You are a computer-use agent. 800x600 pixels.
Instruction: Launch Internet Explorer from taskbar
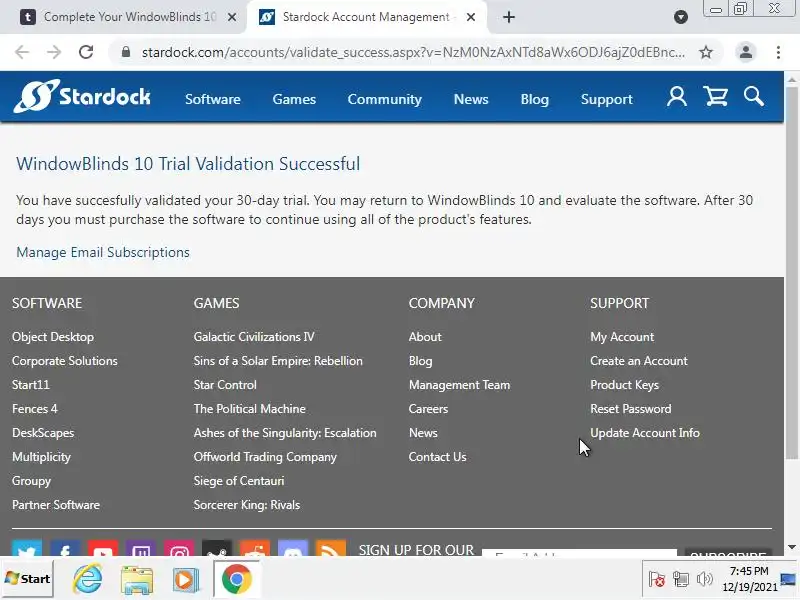[x=88, y=579]
